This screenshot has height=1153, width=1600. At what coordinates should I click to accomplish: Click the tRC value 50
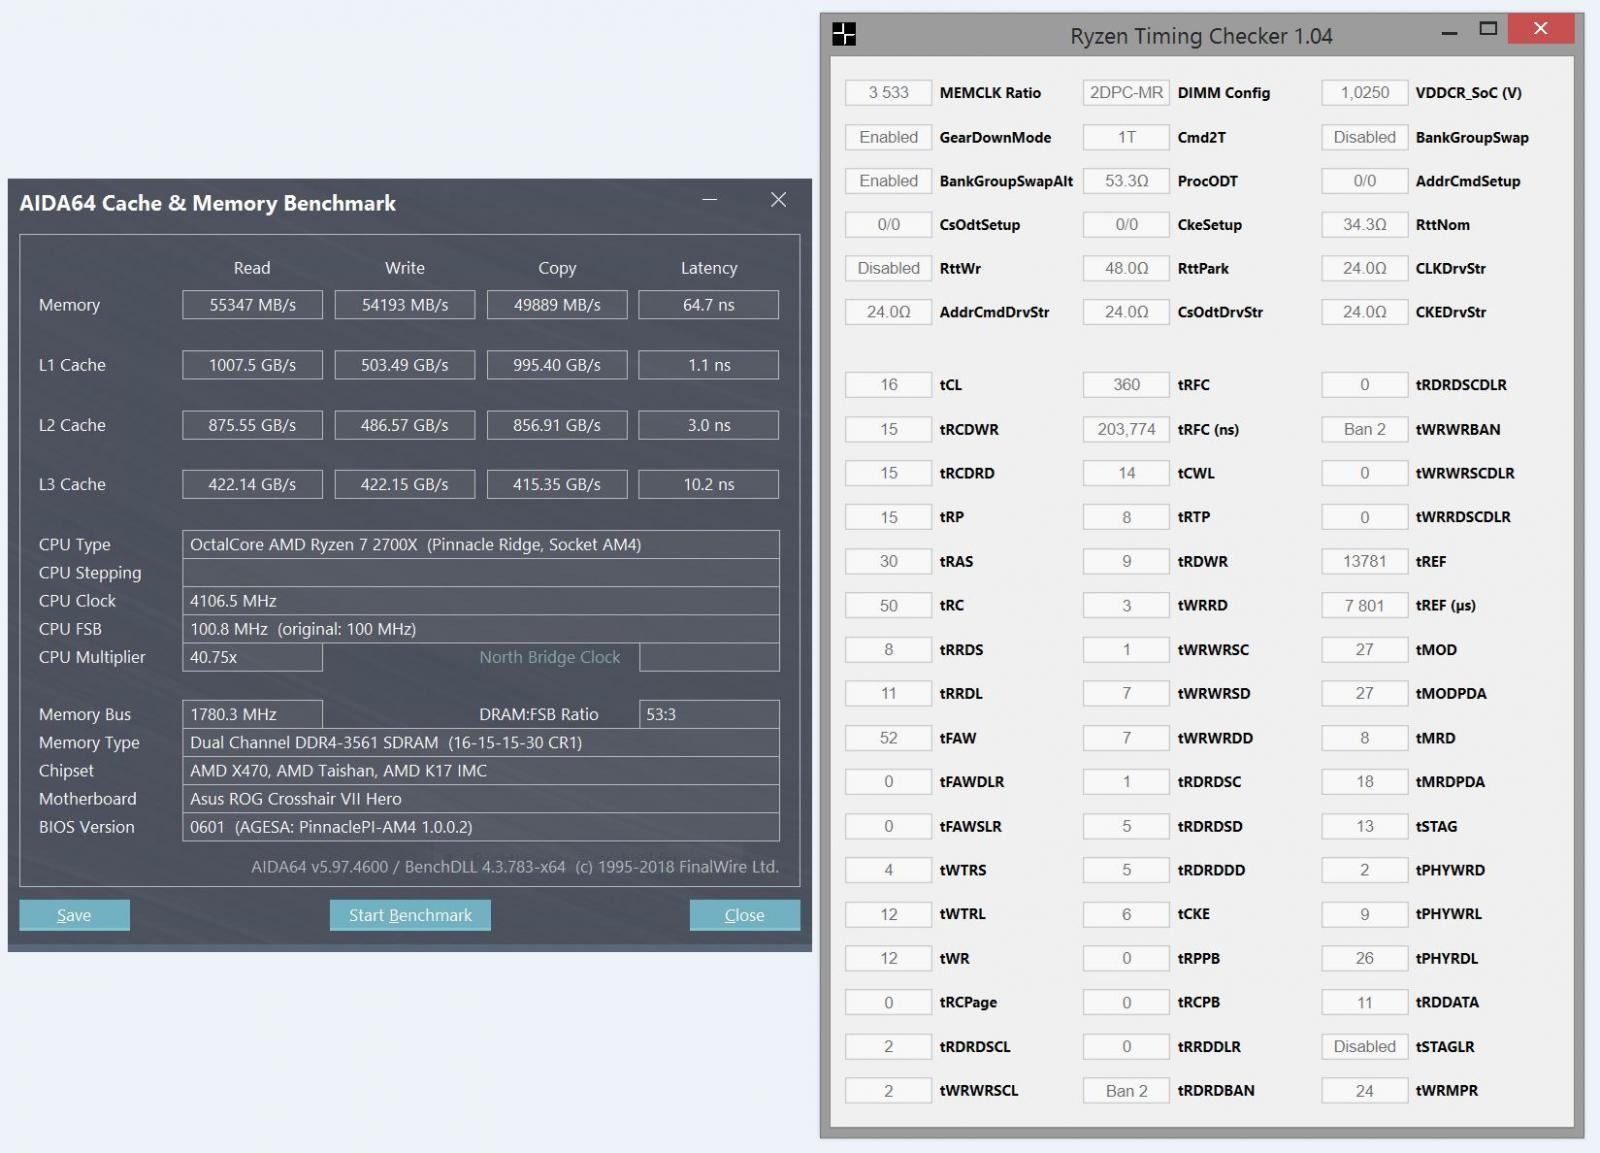888,605
